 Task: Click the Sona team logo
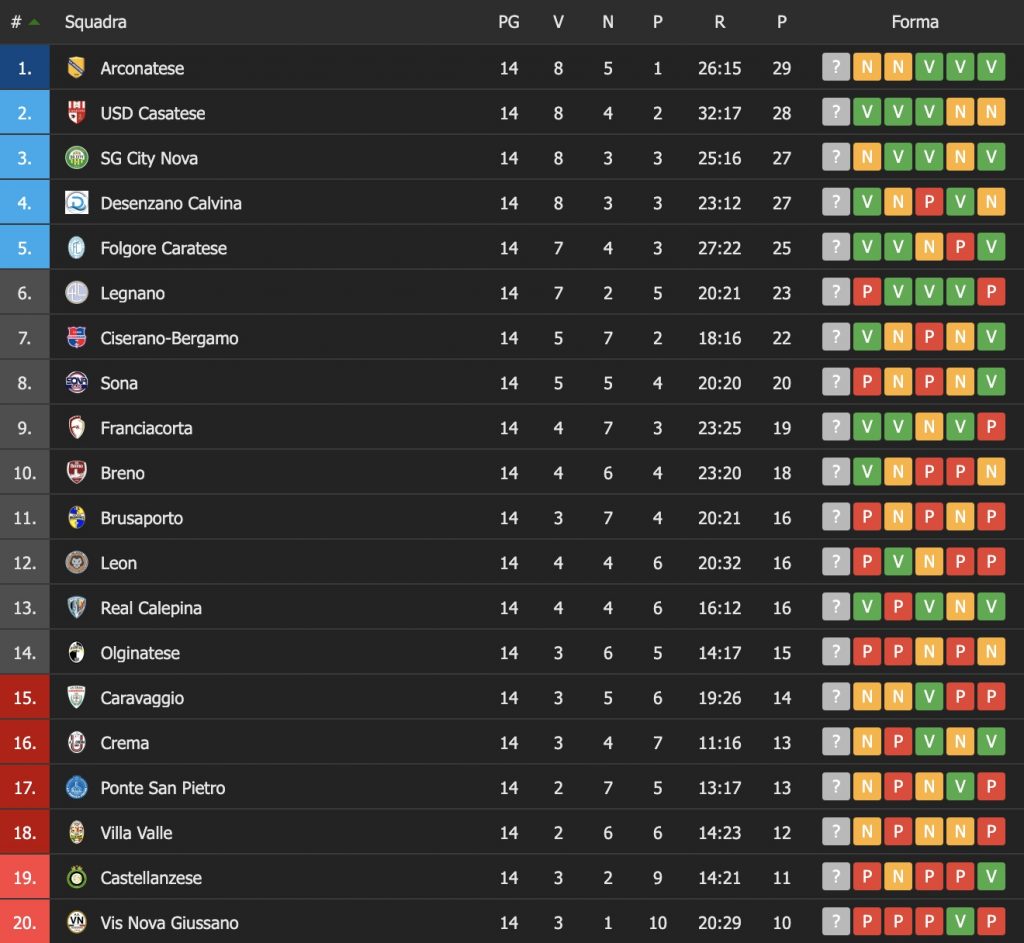coord(76,383)
